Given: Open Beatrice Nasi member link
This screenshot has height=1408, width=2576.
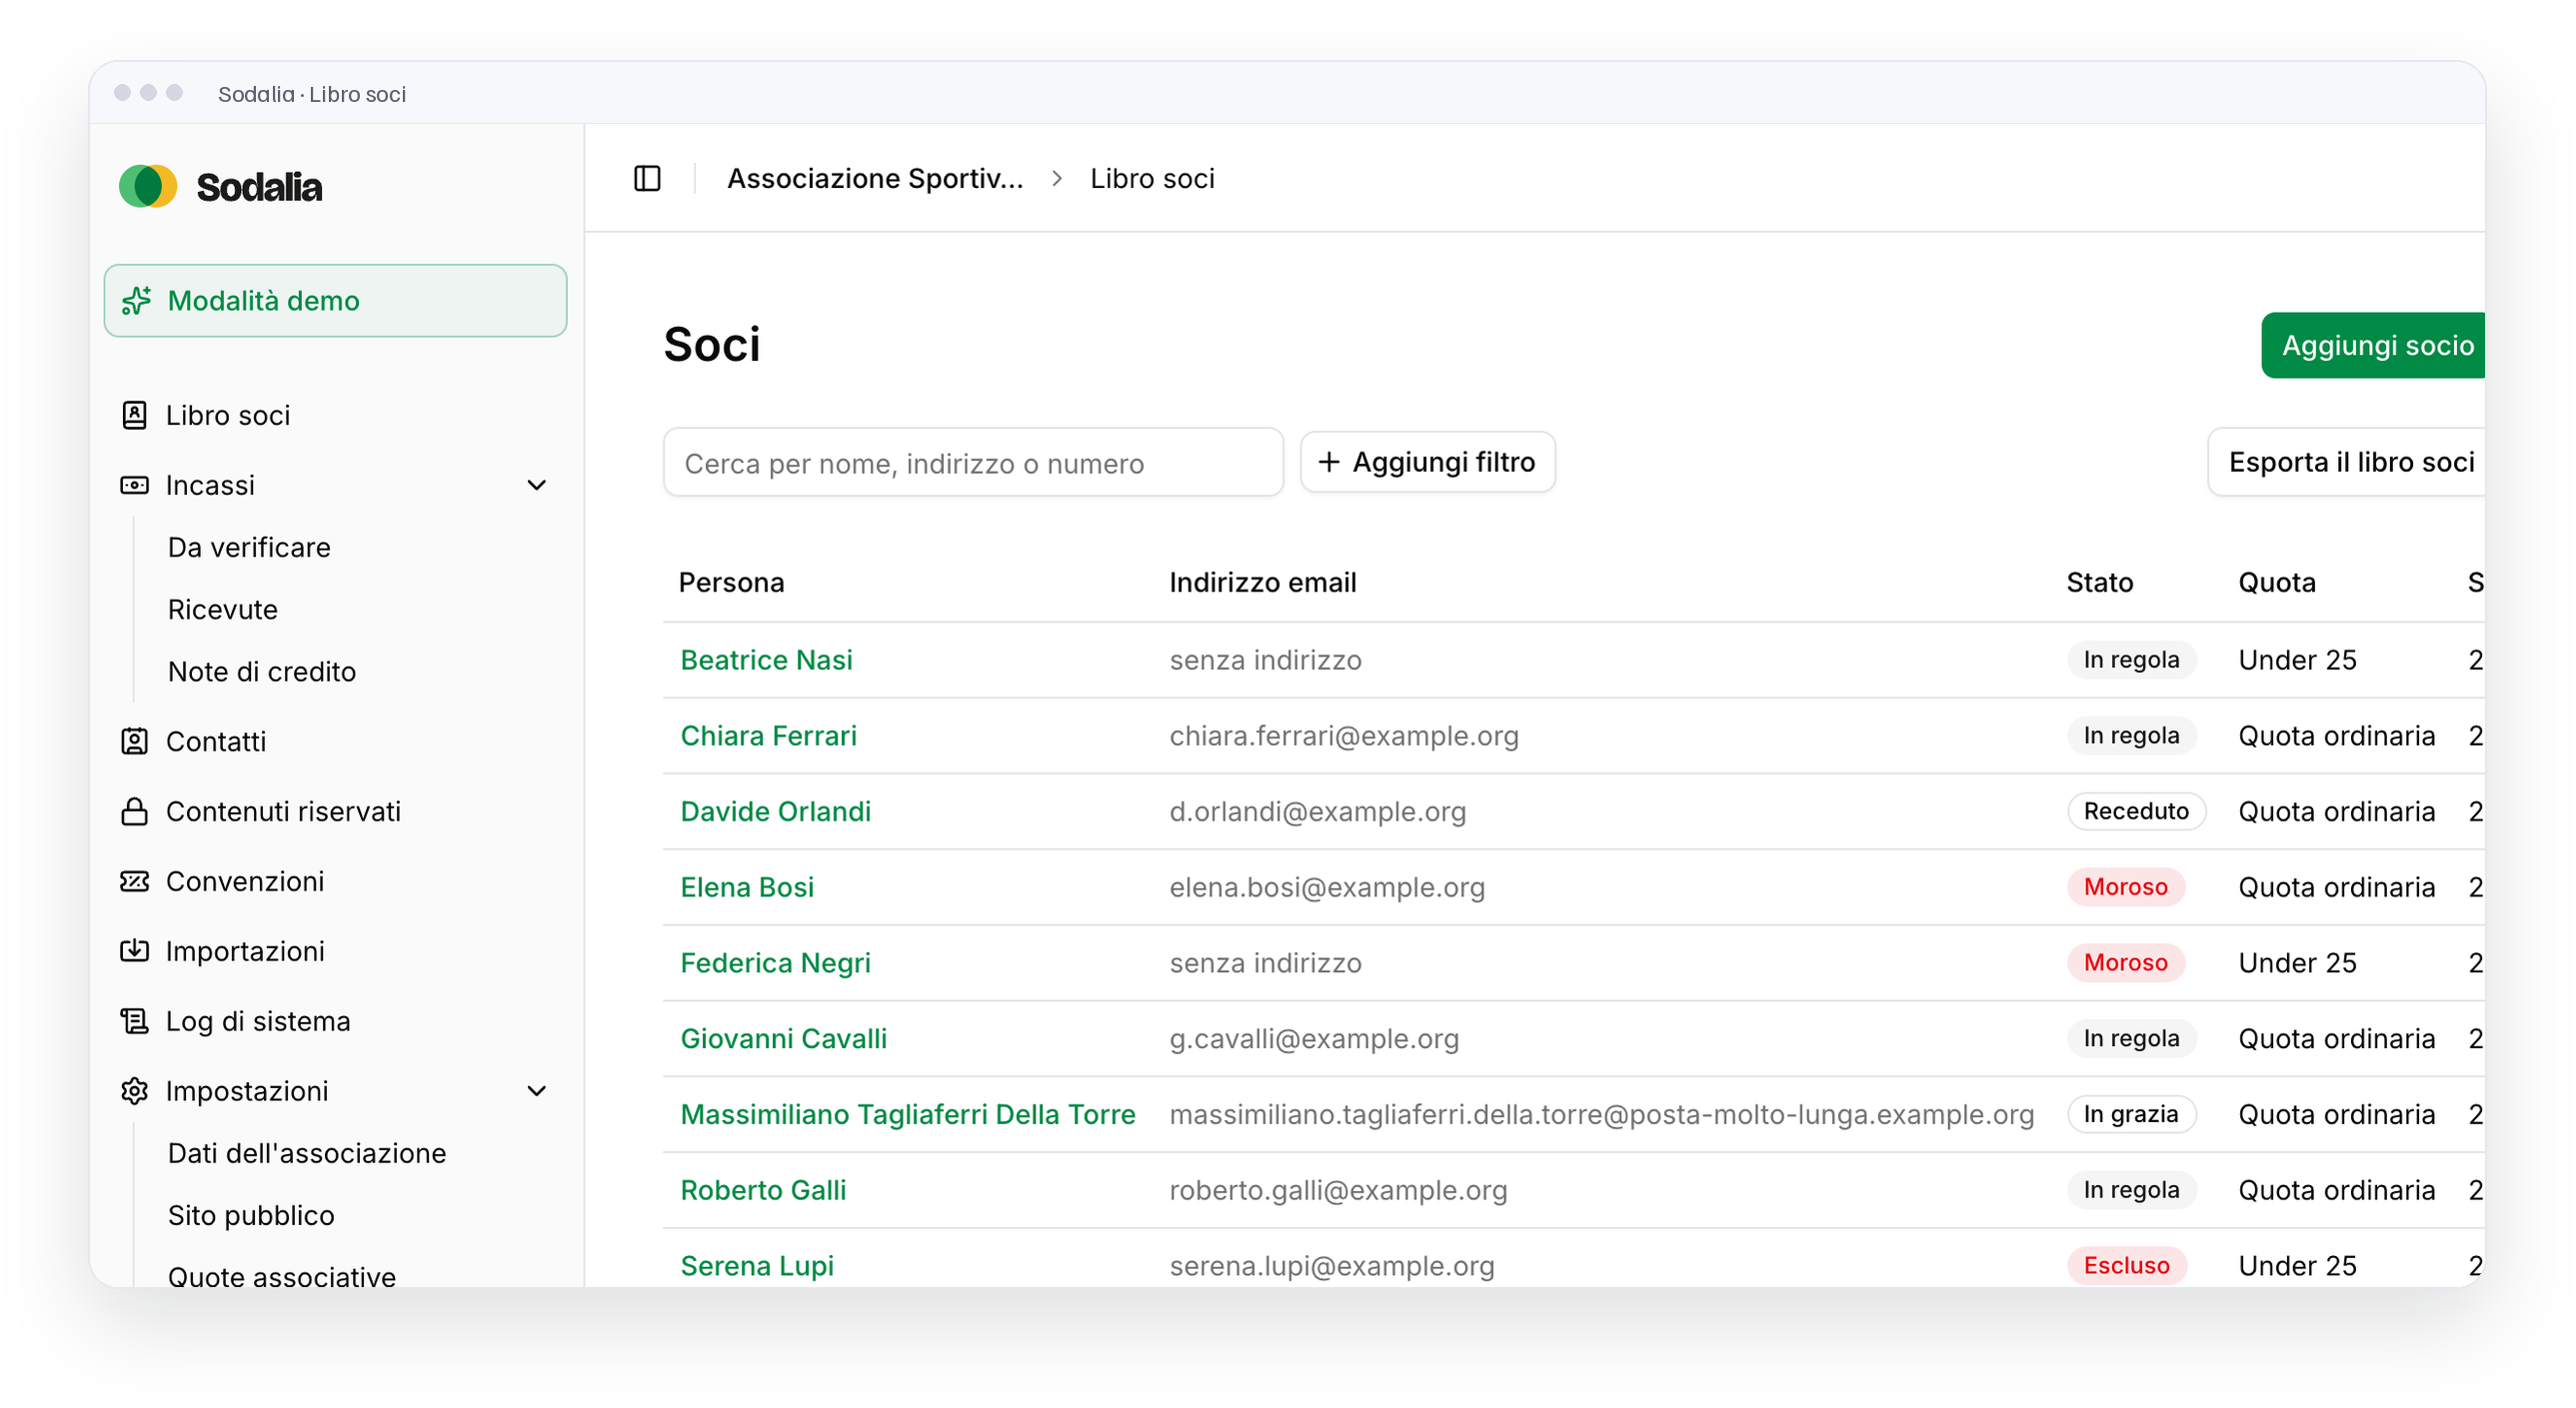Looking at the screenshot, I should [x=766, y=660].
